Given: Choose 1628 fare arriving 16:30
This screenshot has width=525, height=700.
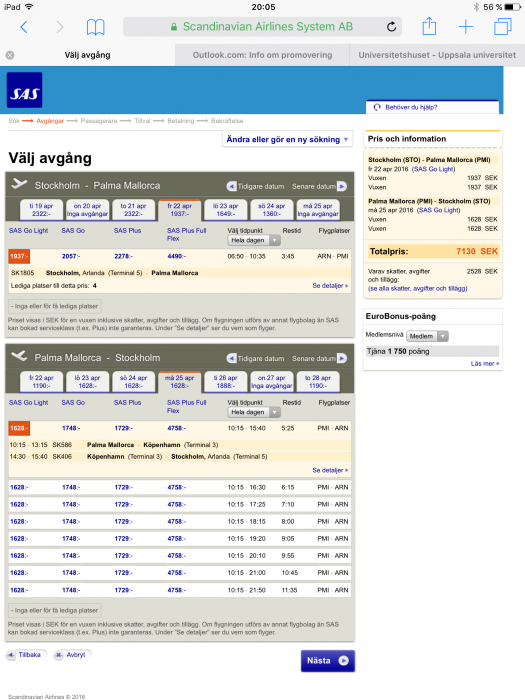Looking at the screenshot, I should click(19, 488).
